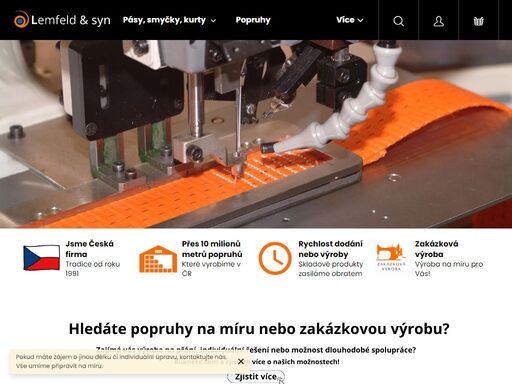Click 'Tradice od roku 1991' text

coord(93,269)
